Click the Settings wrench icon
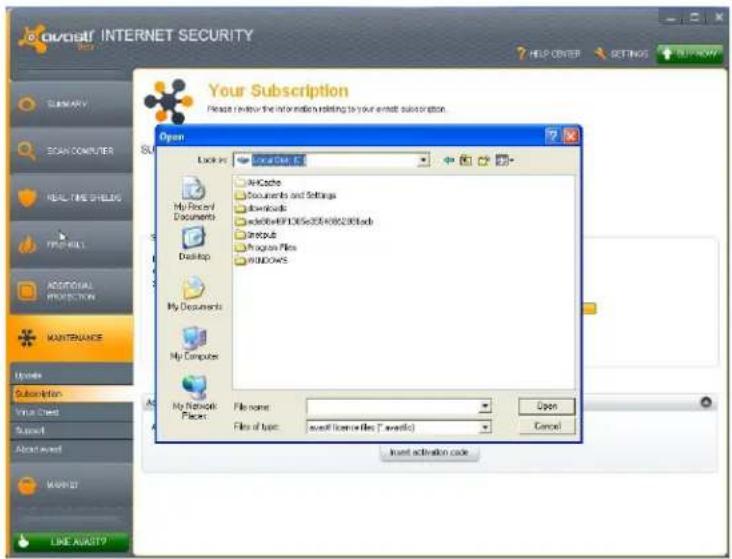The height and width of the screenshot is (559, 732). [x=600, y=54]
